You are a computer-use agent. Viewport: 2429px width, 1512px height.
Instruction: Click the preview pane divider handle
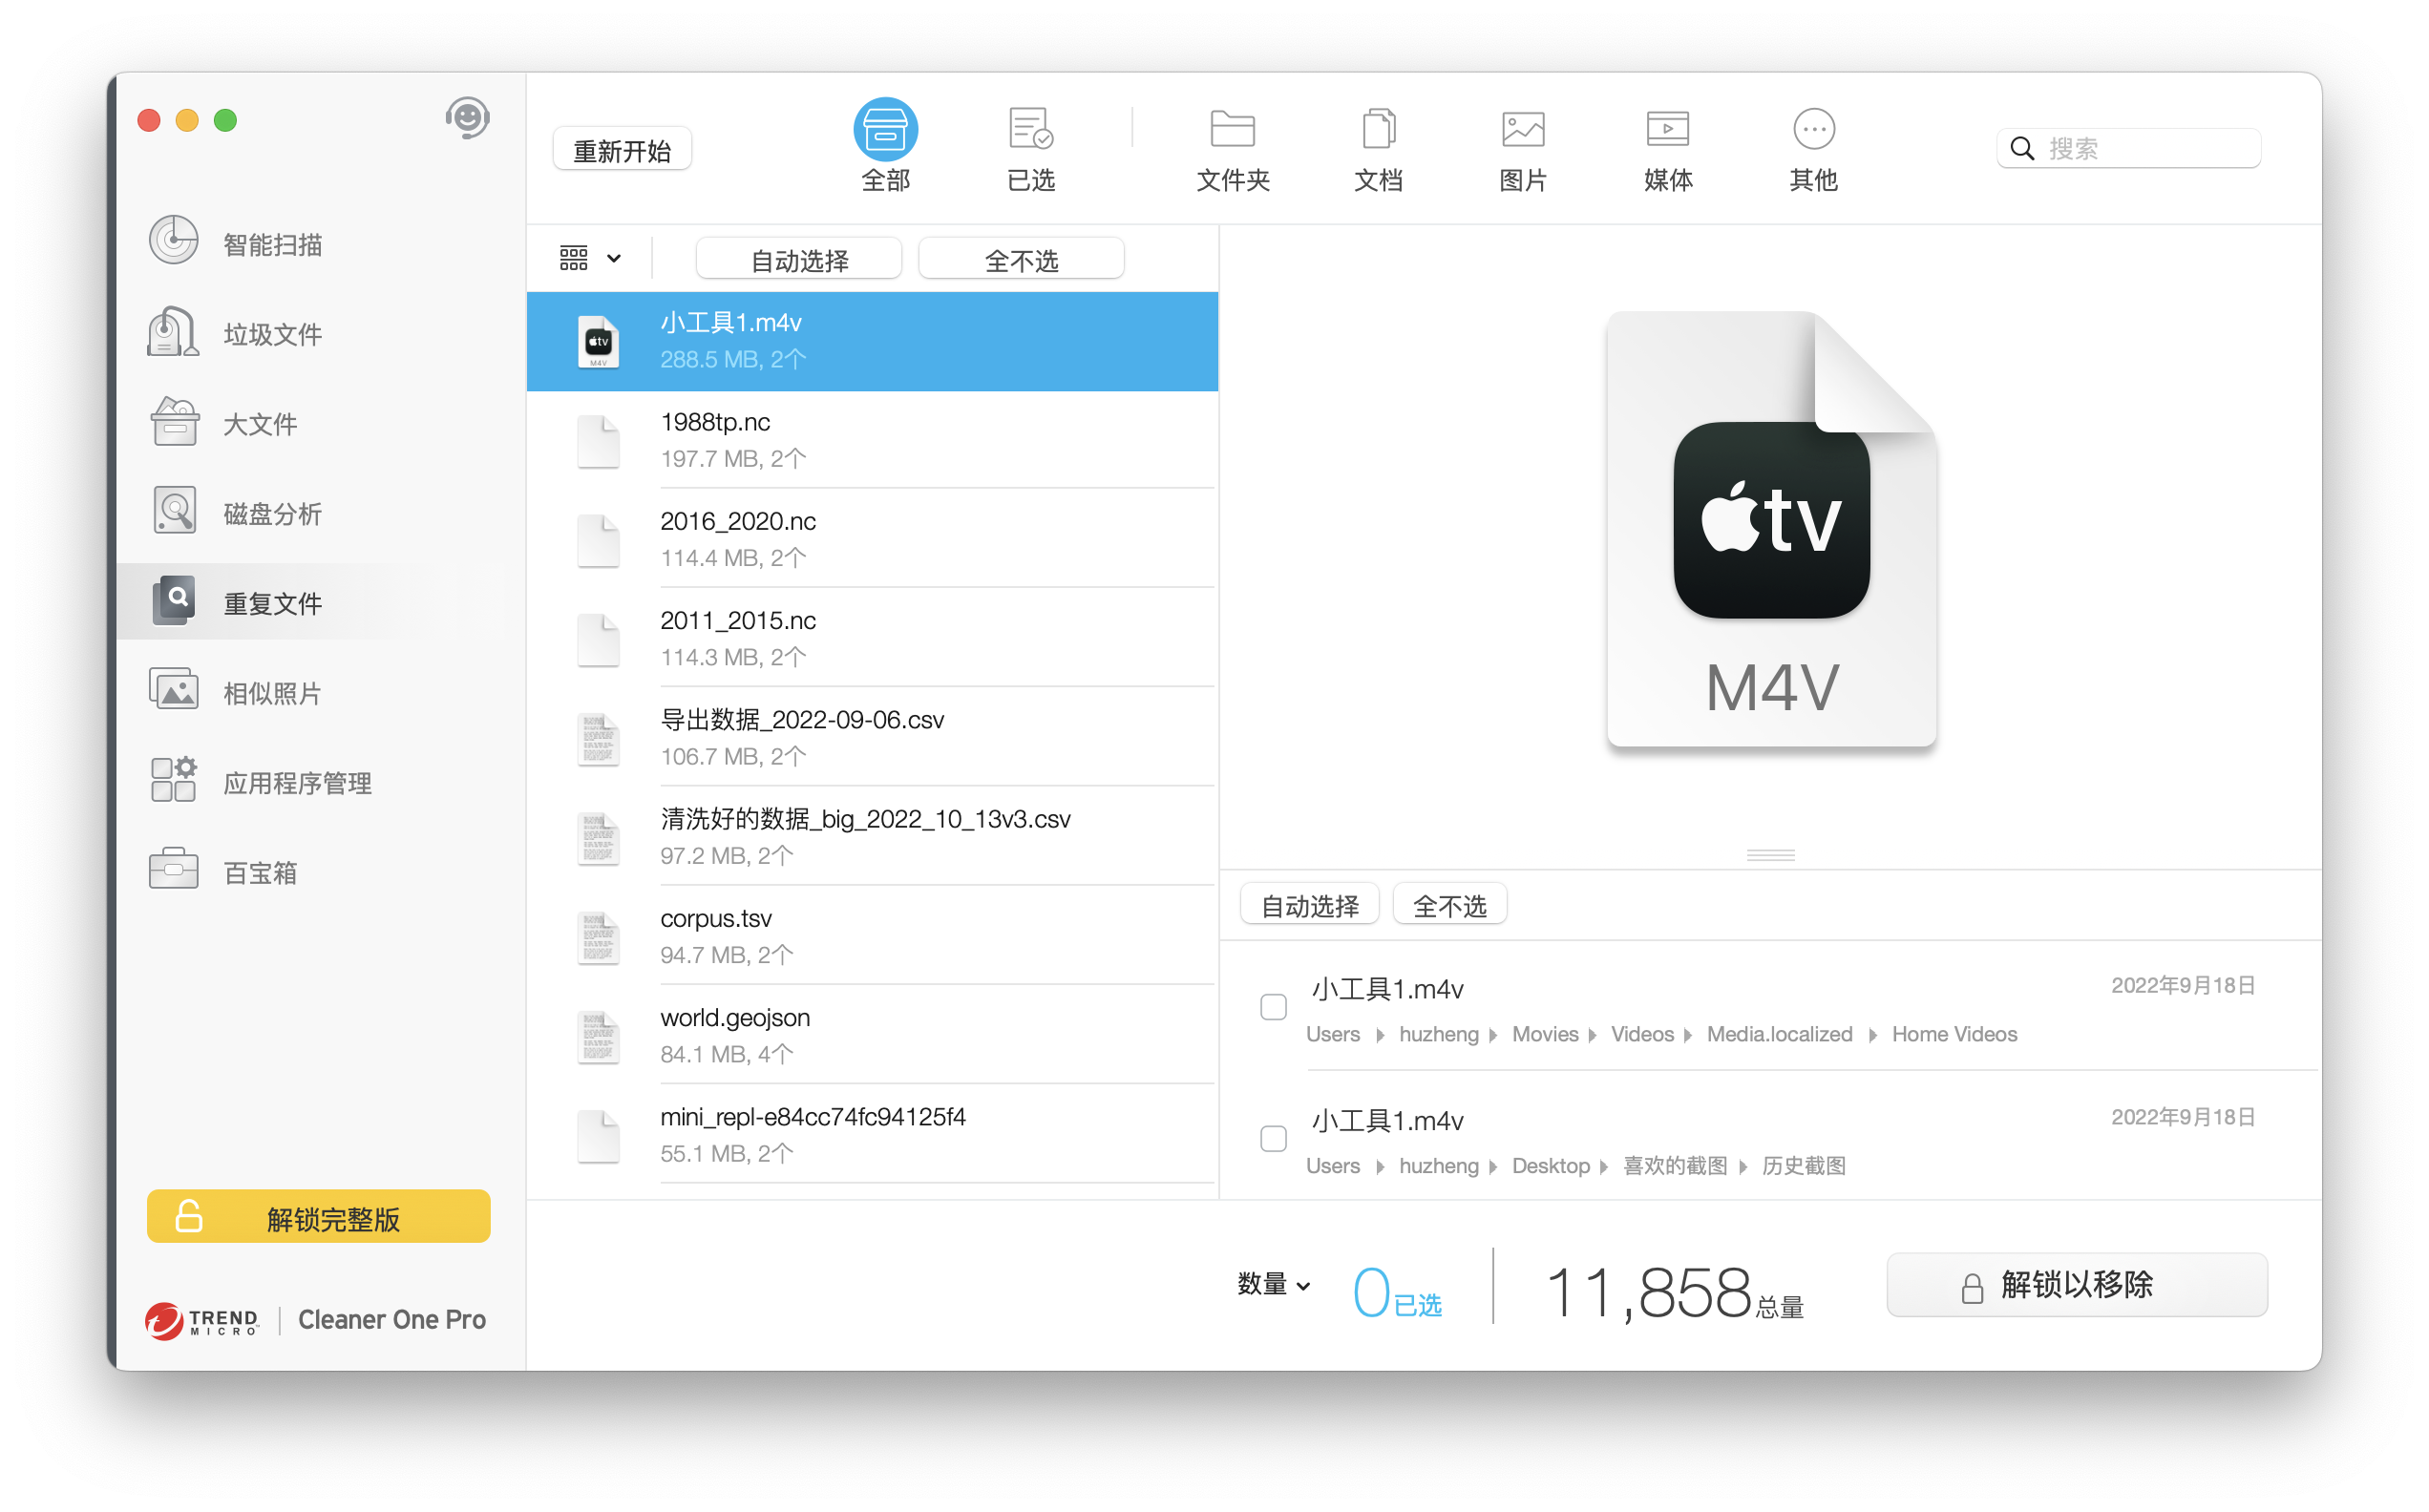tap(1770, 855)
